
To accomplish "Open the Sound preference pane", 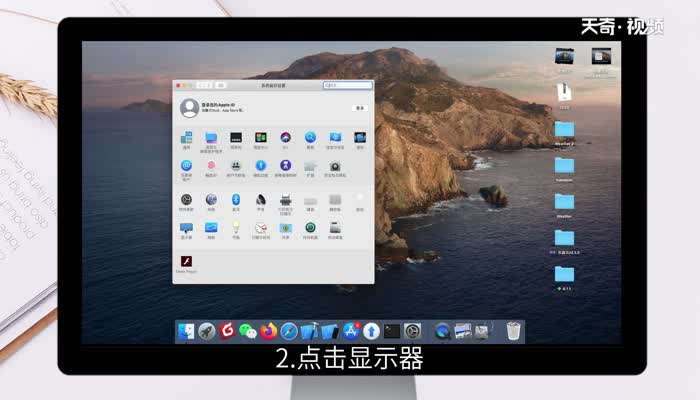I will [x=261, y=200].
